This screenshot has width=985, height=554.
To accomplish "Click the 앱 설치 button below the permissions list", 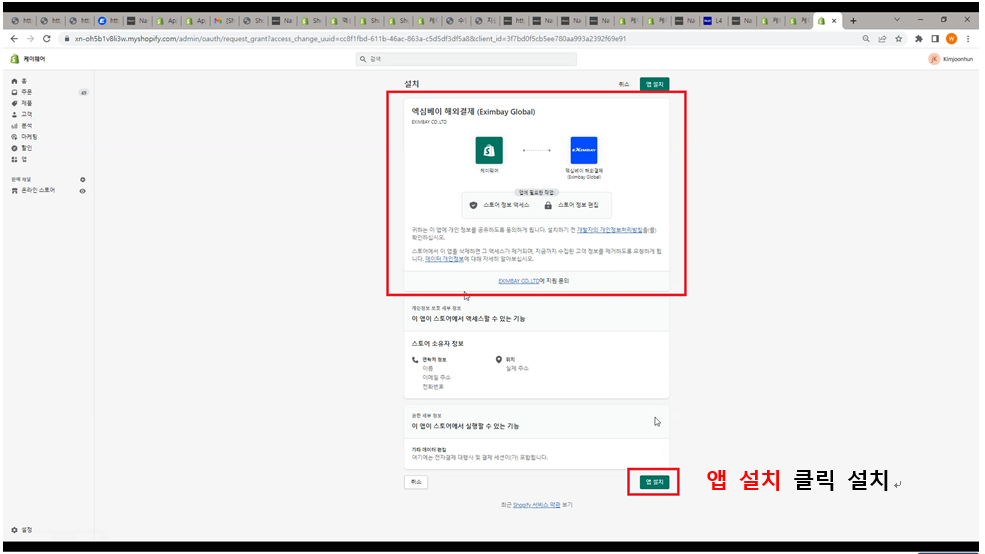I will pyautogui.click(x=654, y=482).
